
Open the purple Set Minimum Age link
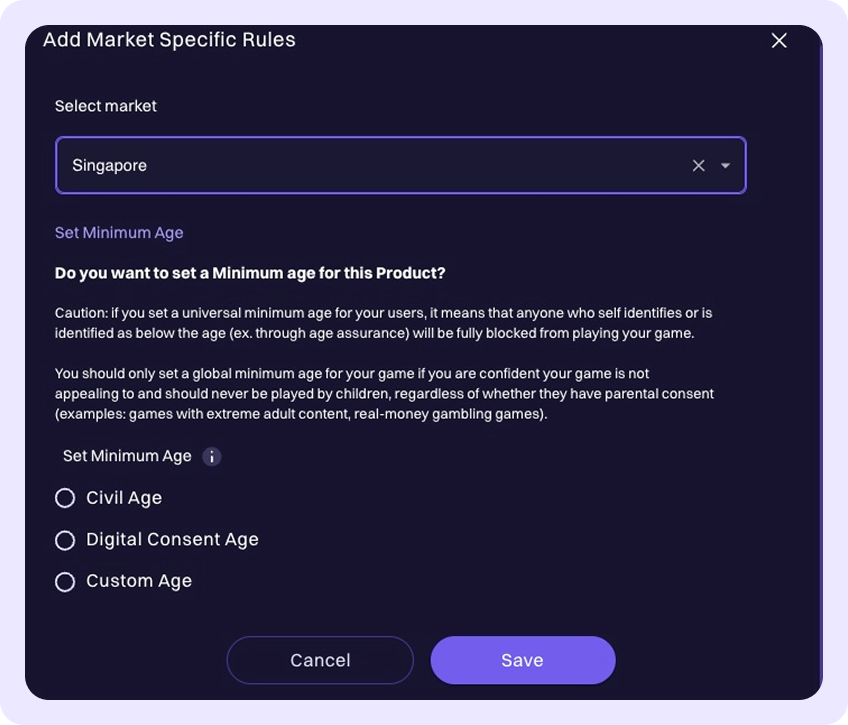[x=119, y=233]
